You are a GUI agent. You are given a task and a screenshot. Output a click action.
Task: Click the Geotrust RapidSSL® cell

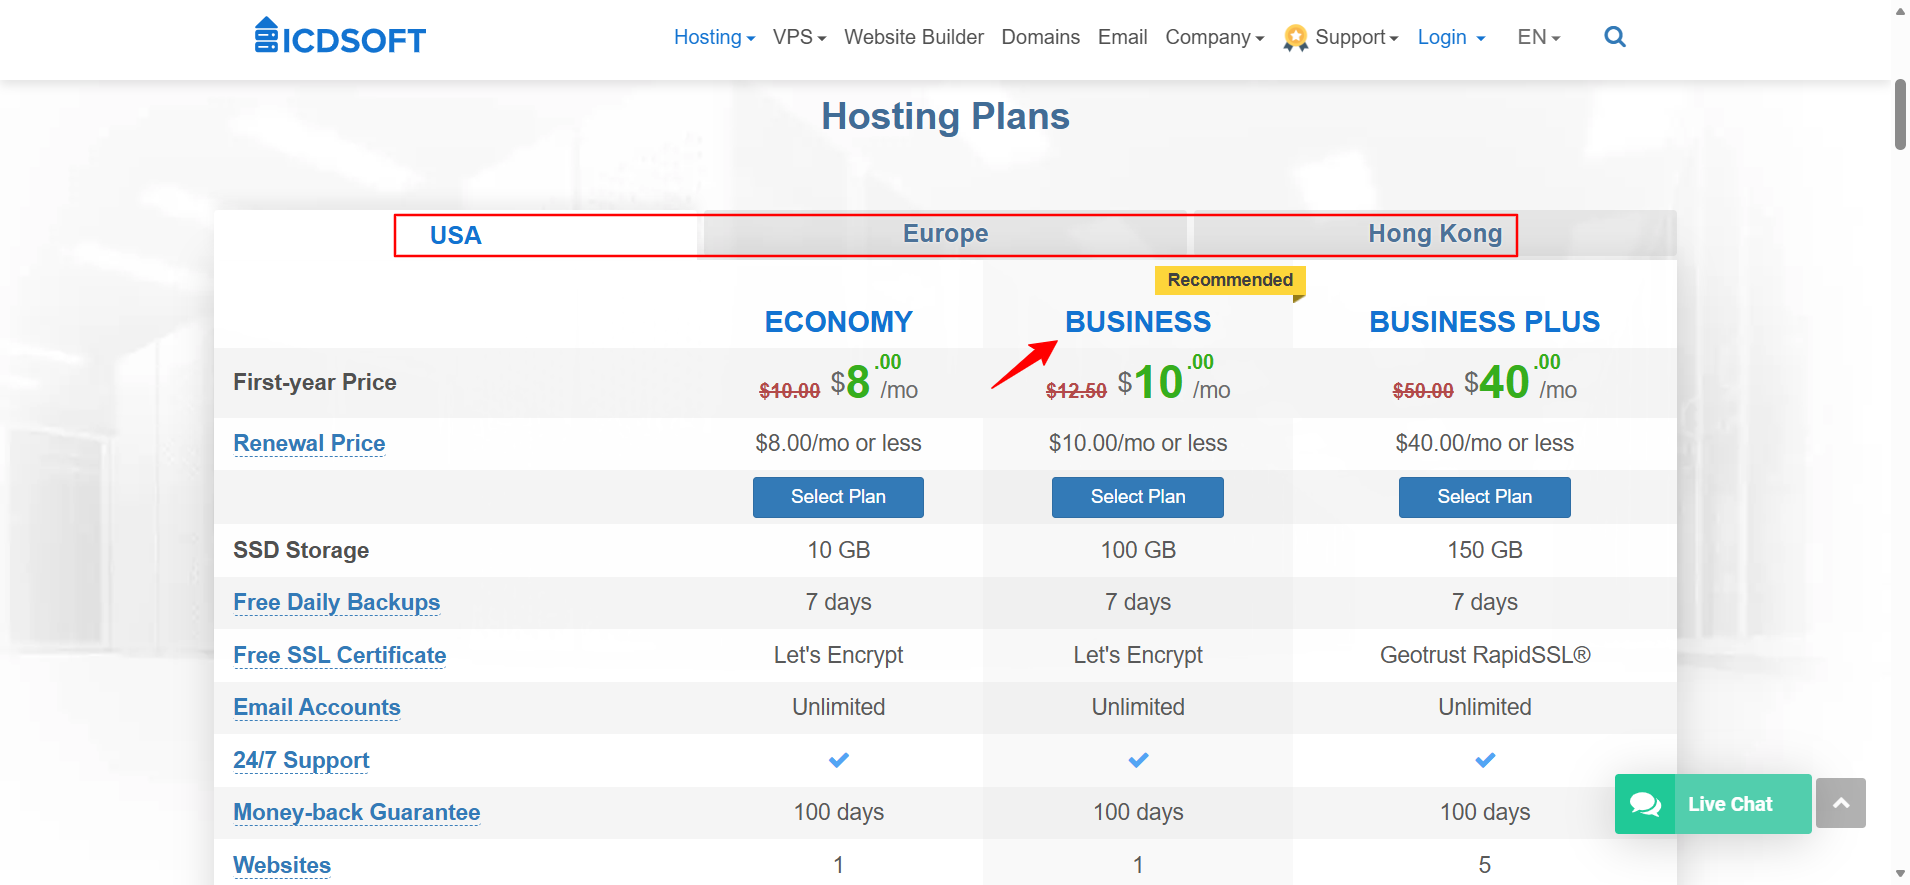1485,655
